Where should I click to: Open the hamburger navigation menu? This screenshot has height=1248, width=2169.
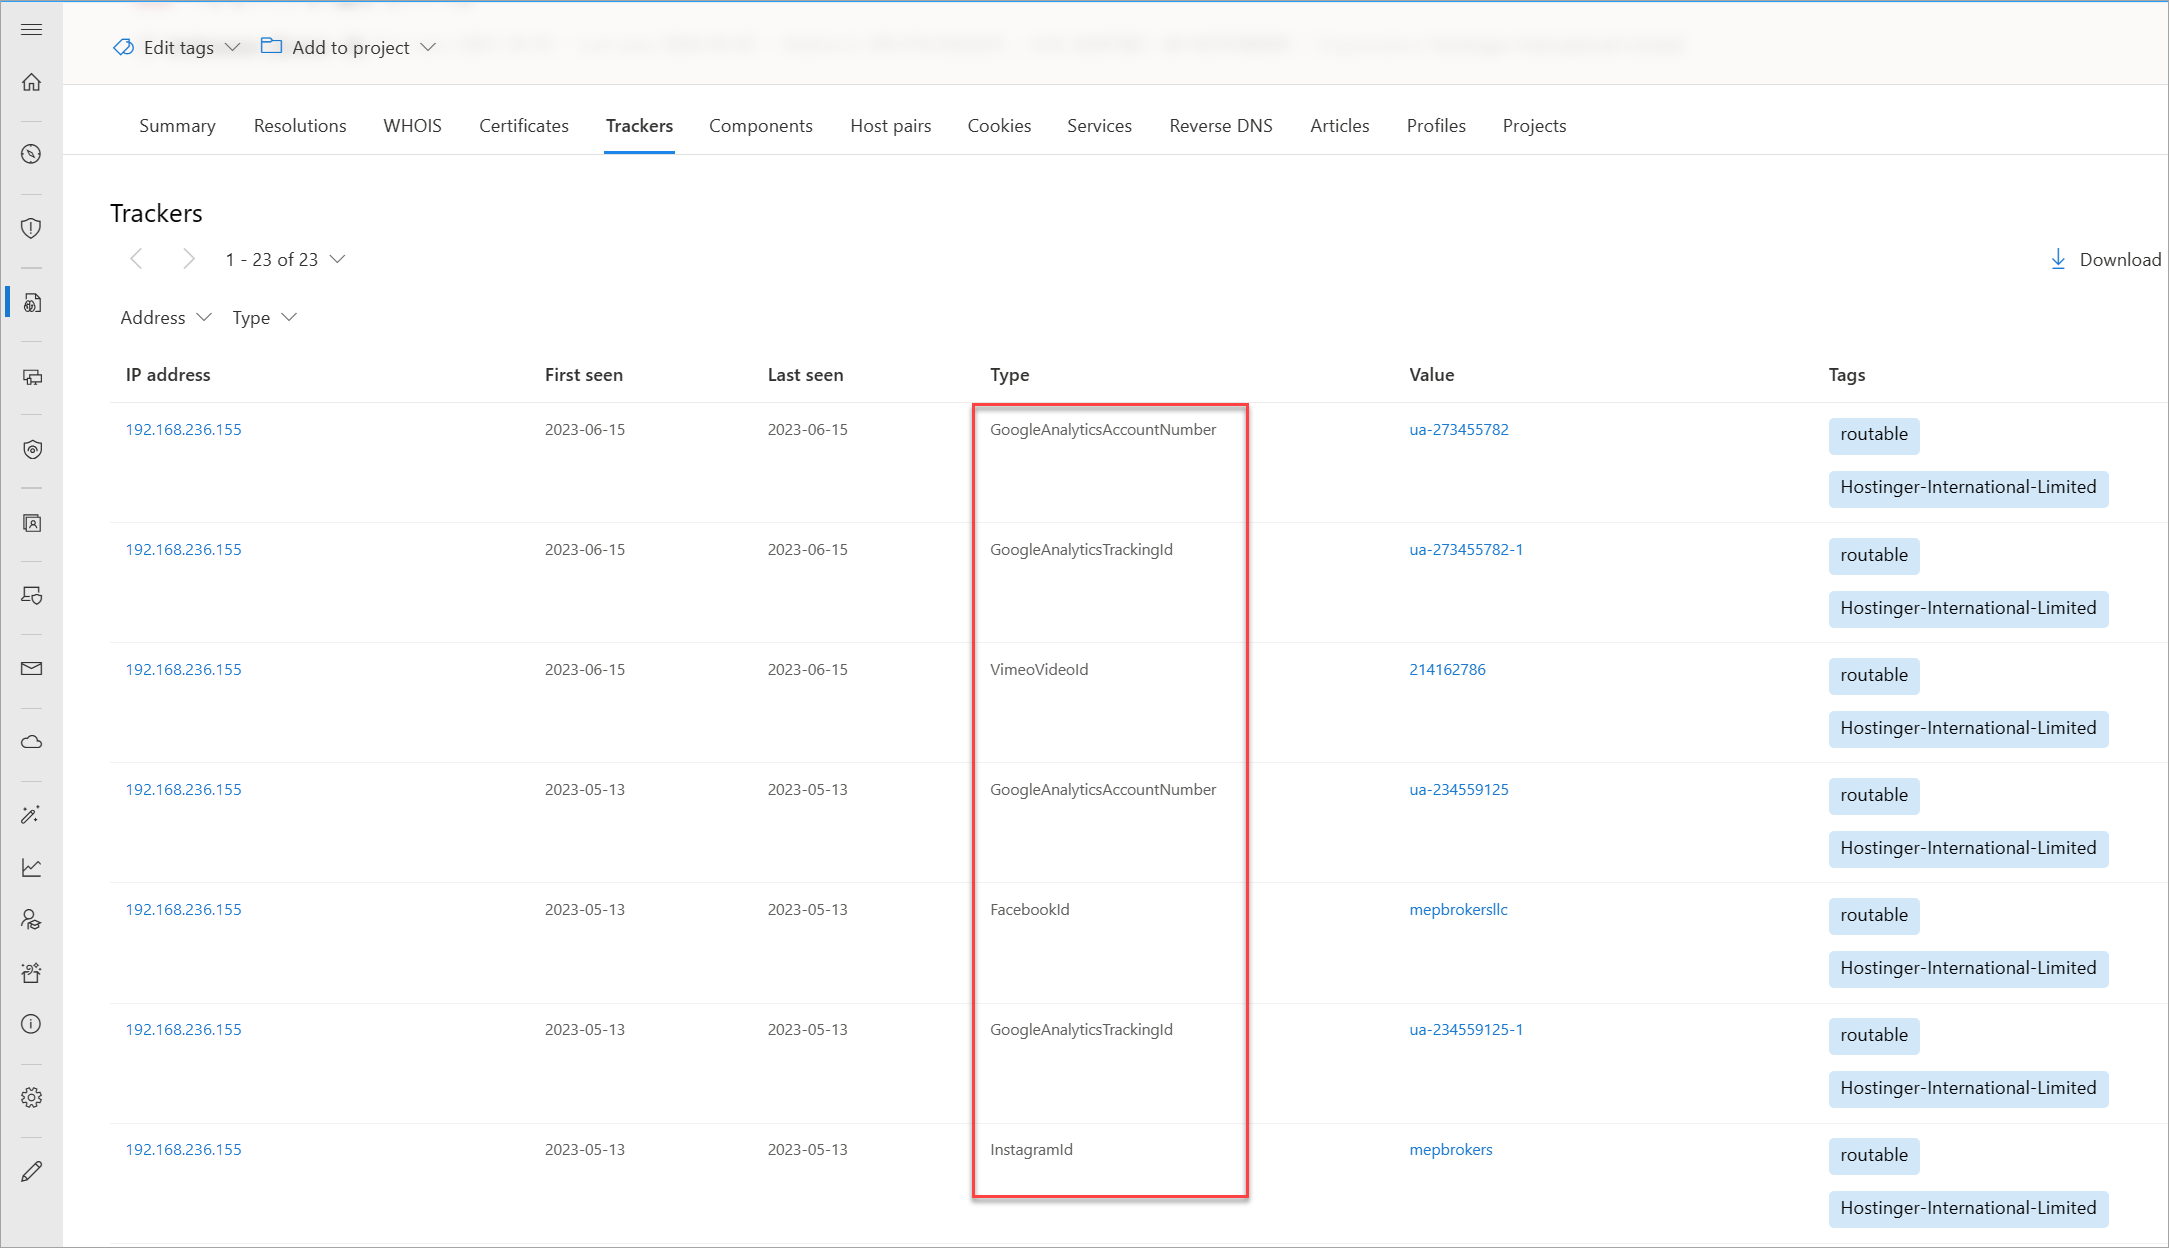pos(31,29)
